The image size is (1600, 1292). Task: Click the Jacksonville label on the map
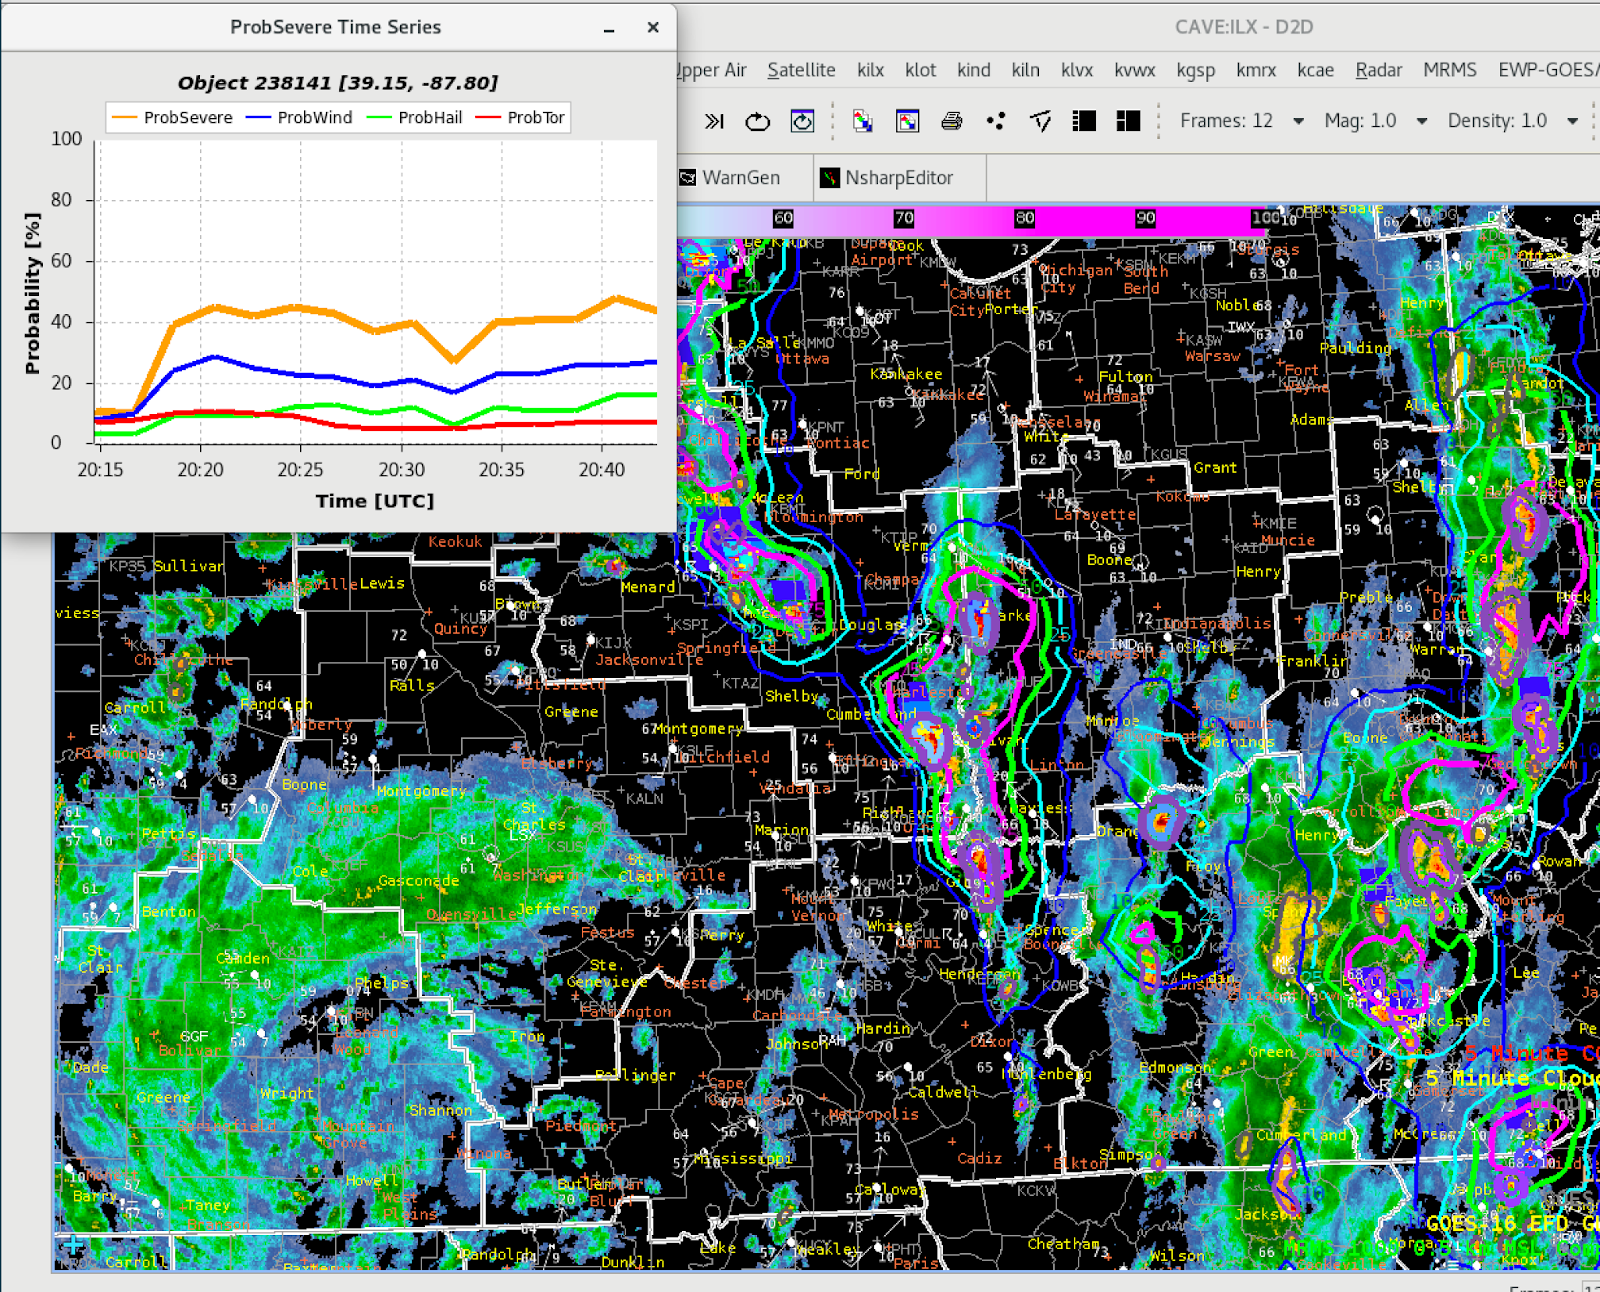click(649, 660)
